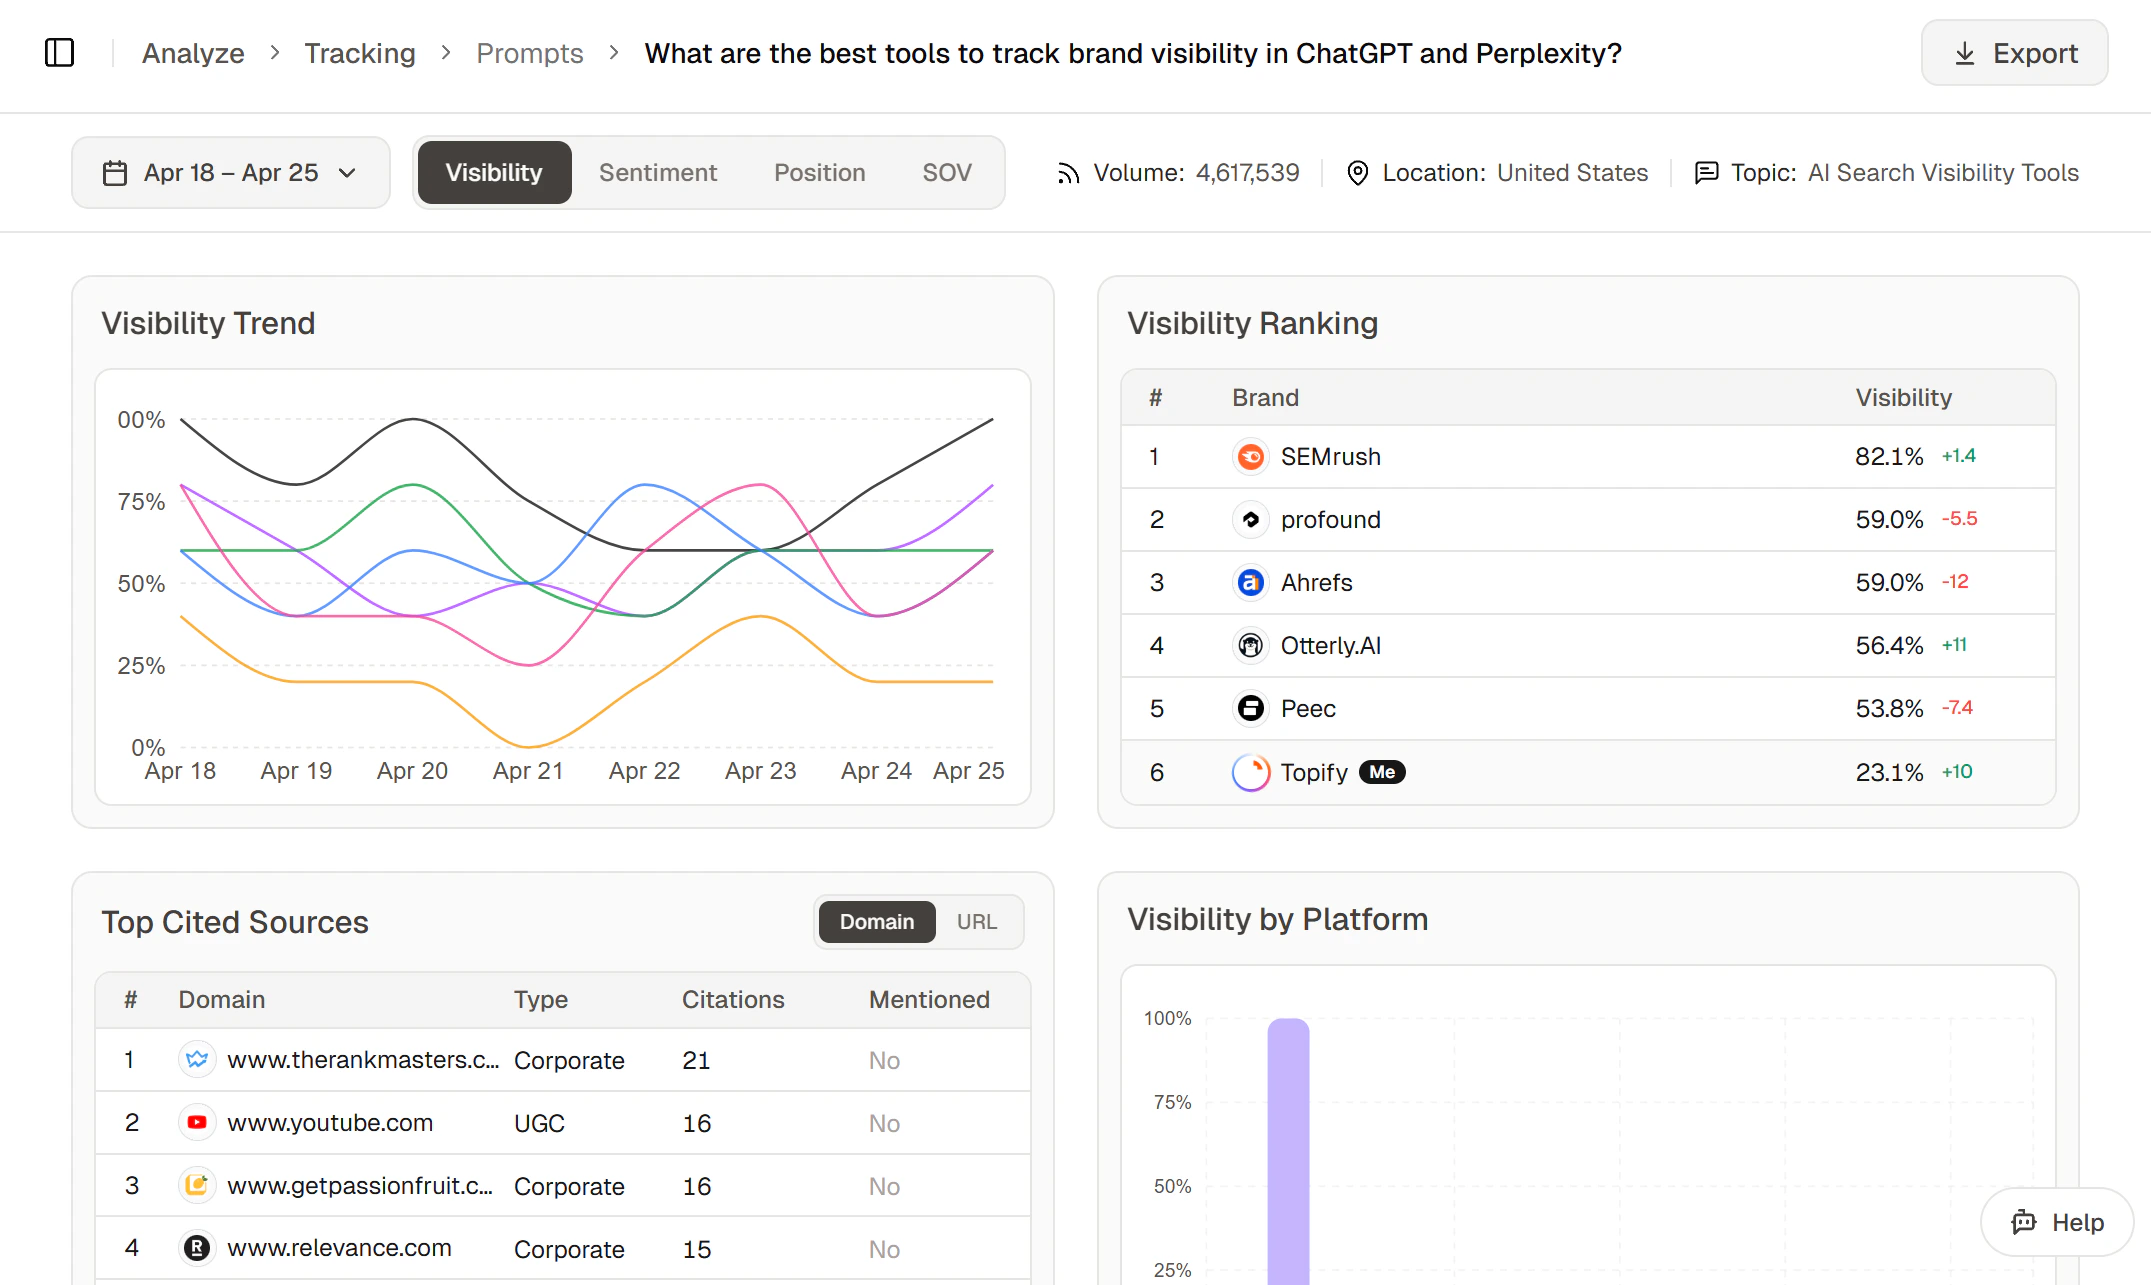
Task: Click the Peec brand name
Action: [x=1308, y=709]
